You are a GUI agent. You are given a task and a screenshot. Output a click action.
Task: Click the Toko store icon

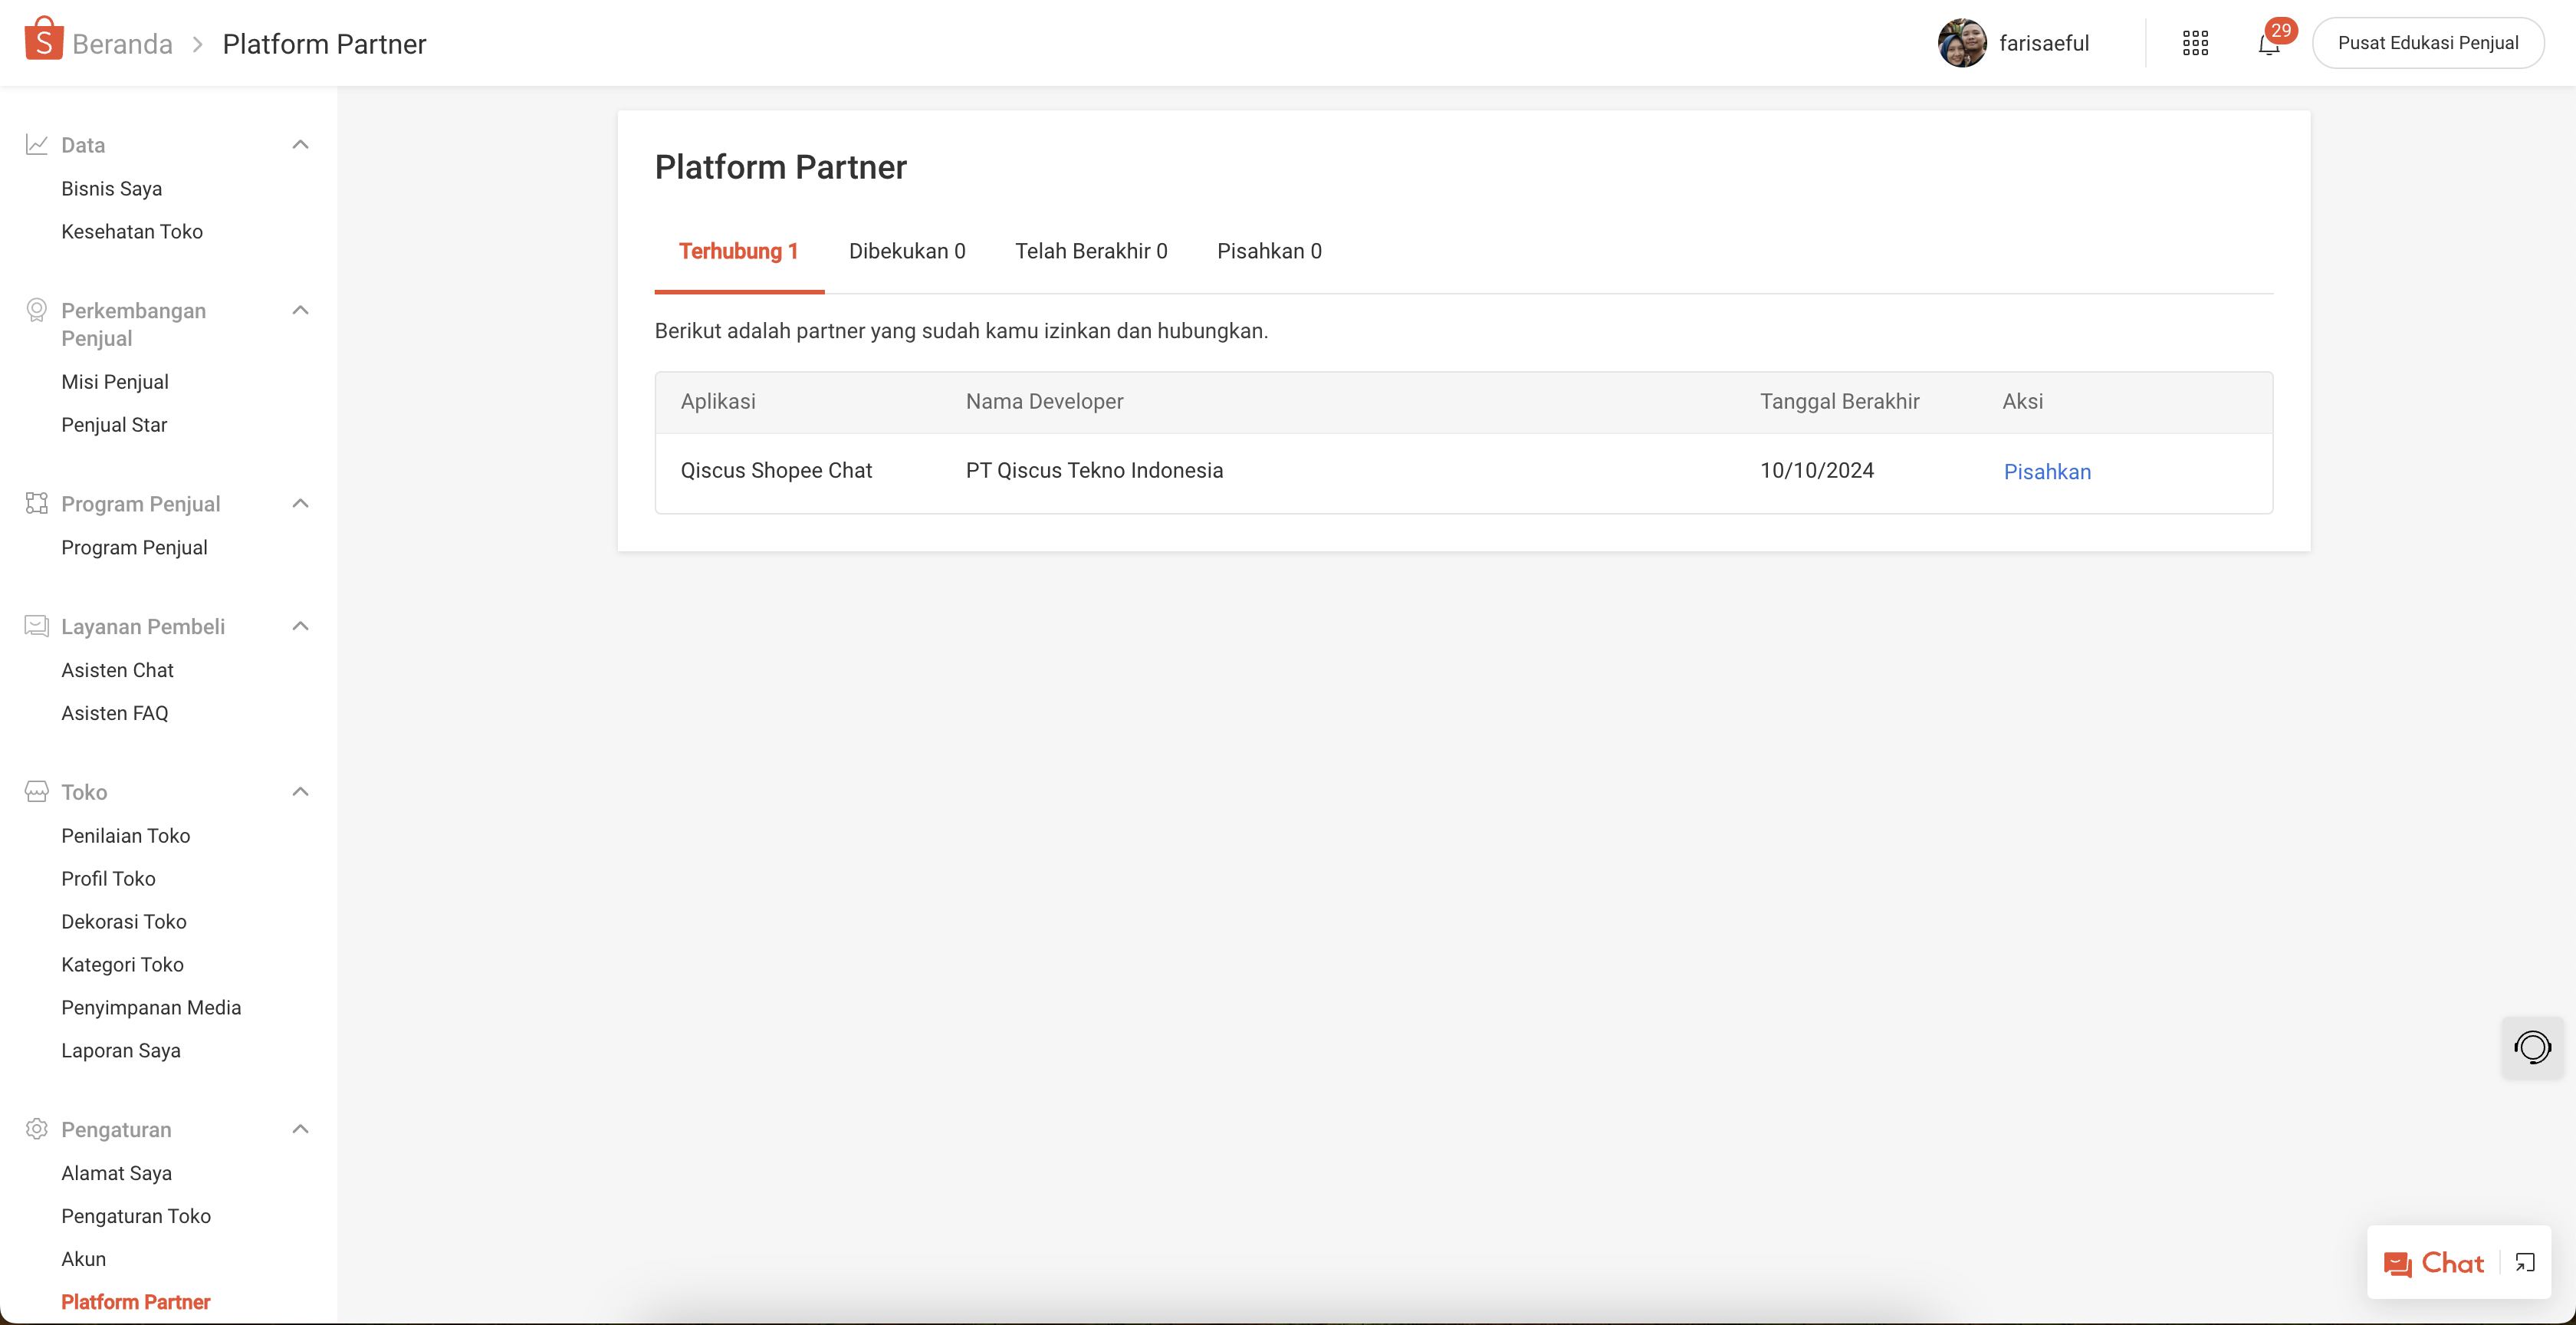[37, 792]
